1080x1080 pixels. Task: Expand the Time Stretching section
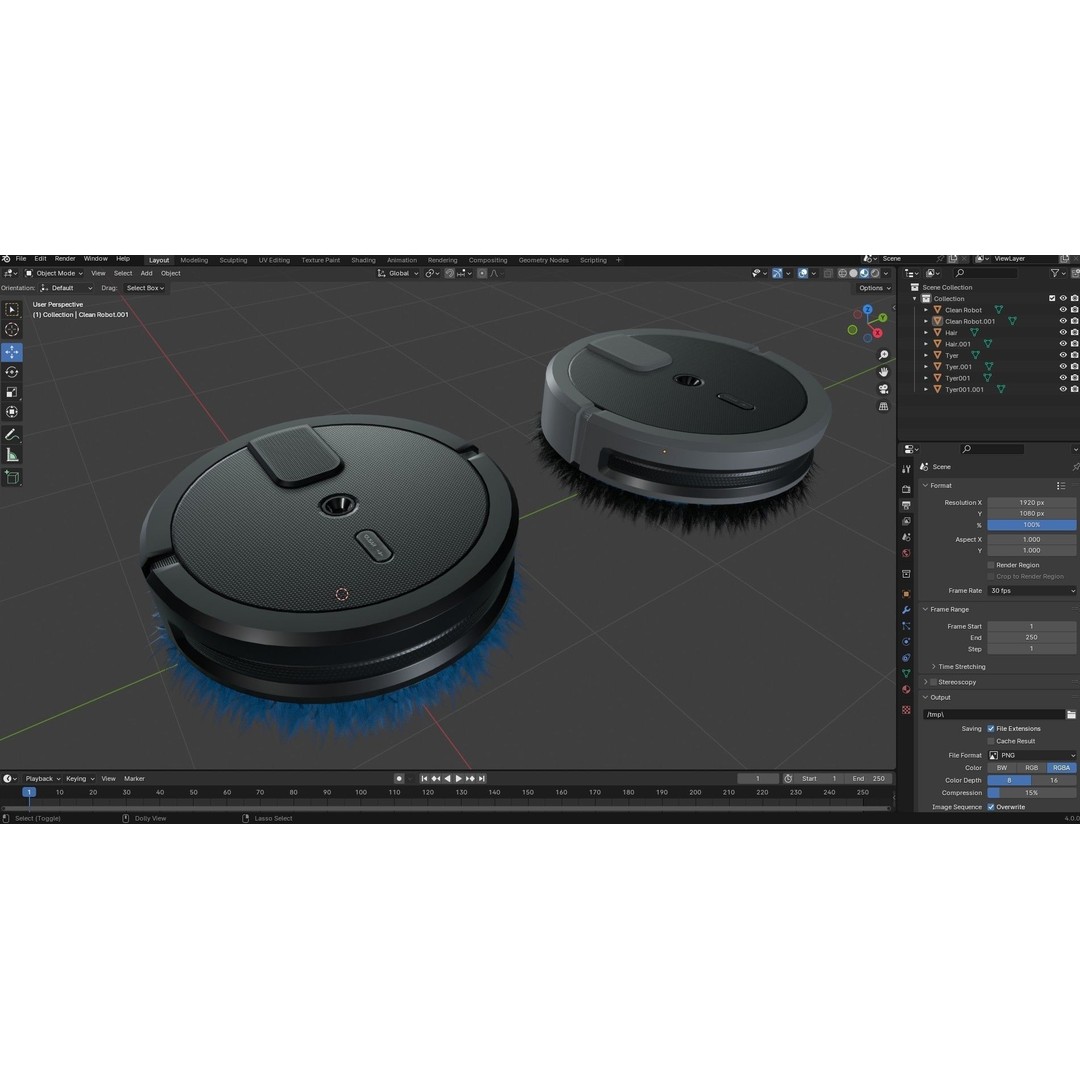(934, 667)
